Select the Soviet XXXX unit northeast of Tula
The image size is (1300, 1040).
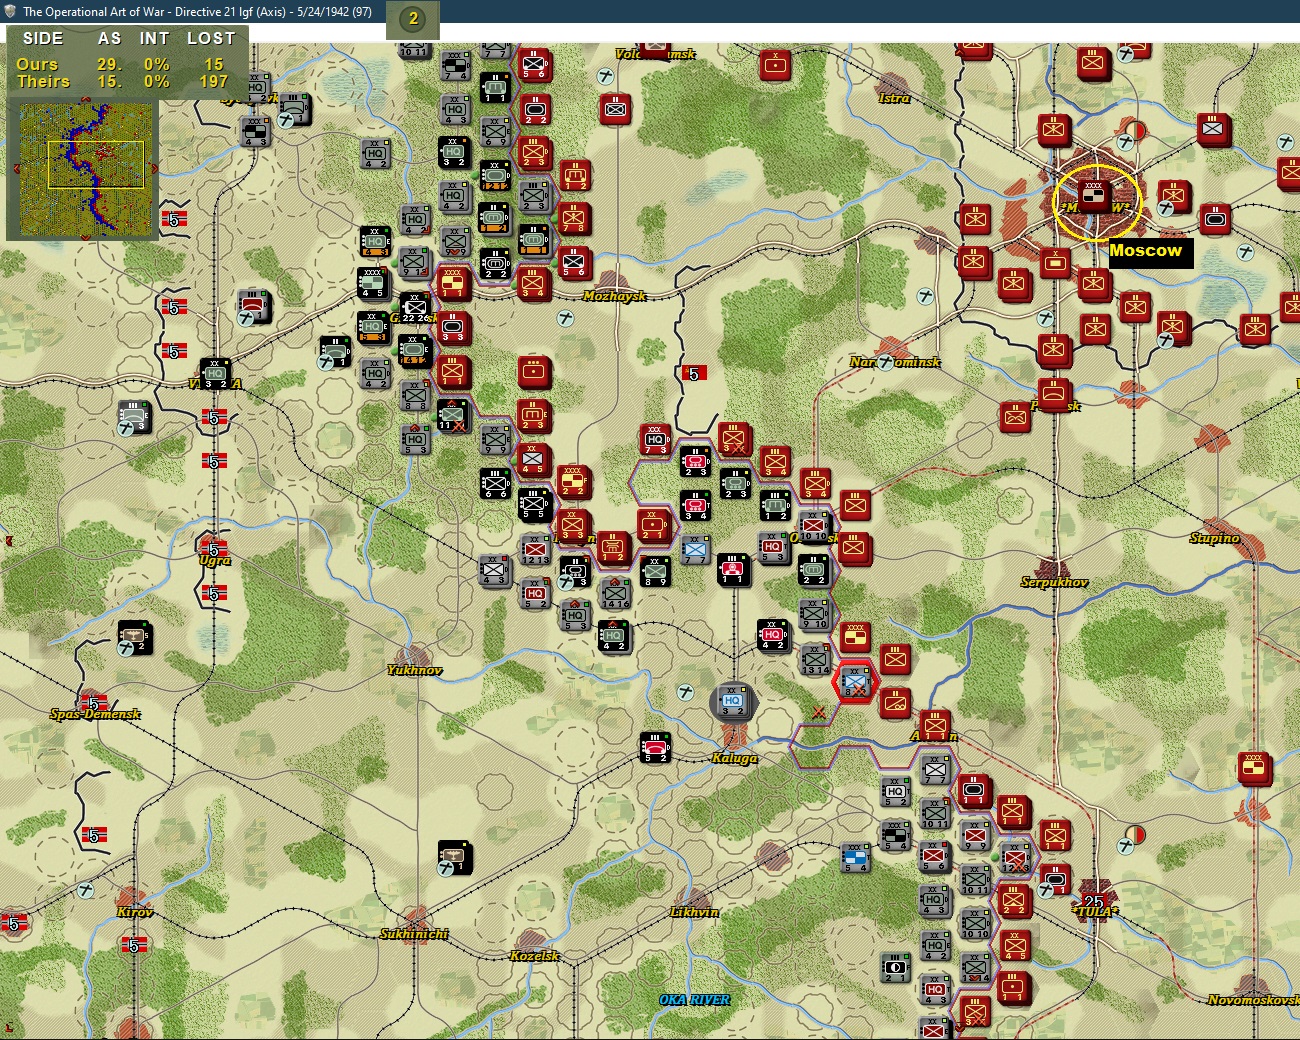[x=1253, y=768]
